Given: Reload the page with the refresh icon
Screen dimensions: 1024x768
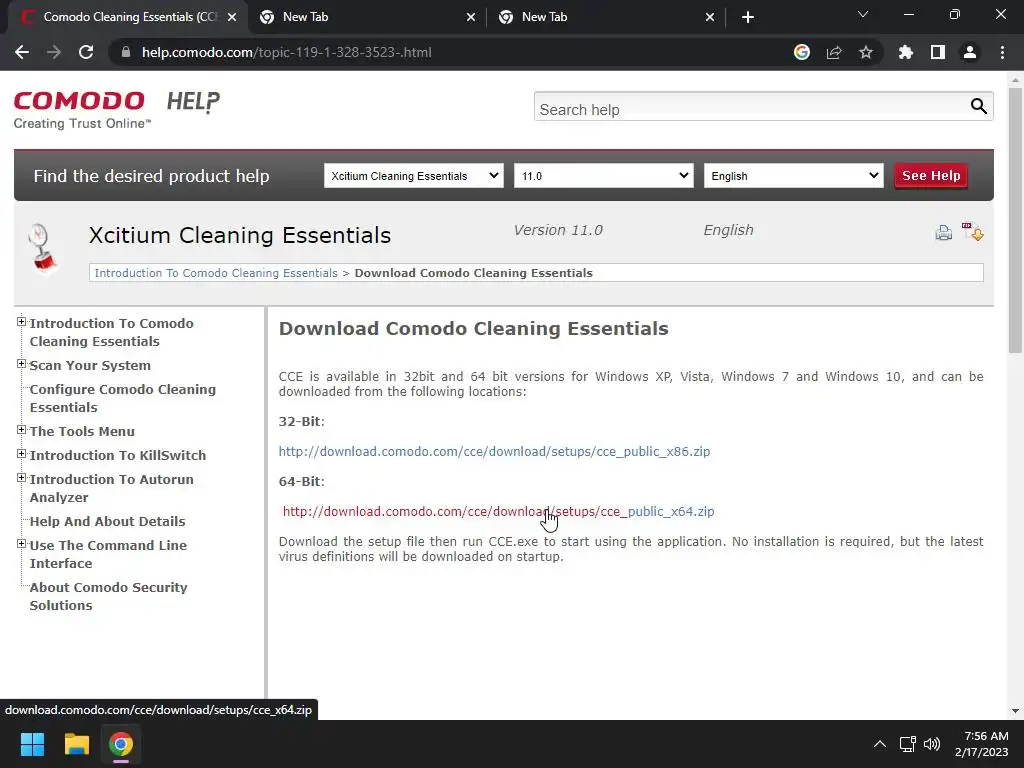Looking at the screenshot, I should coord(86,52).
